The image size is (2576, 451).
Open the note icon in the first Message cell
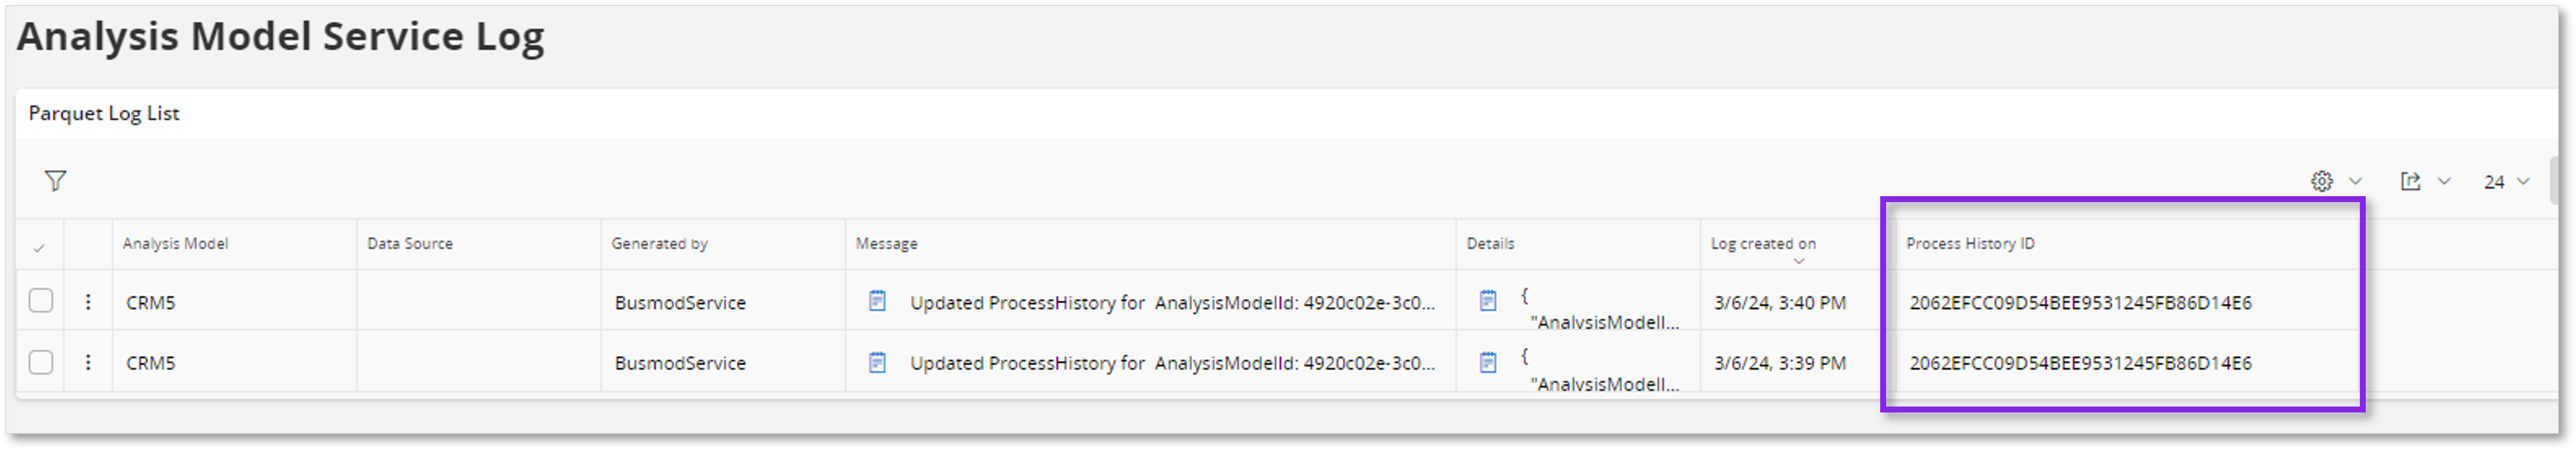(878, 301)
